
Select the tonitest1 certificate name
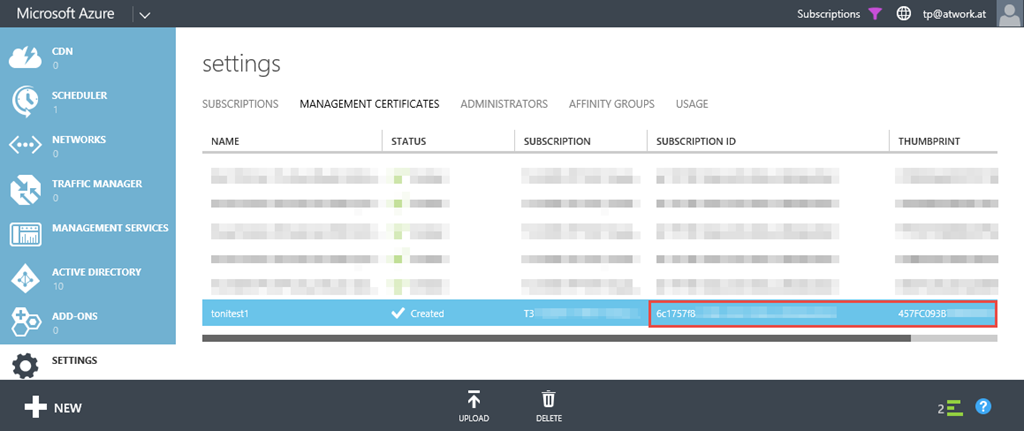coord(230,313)
